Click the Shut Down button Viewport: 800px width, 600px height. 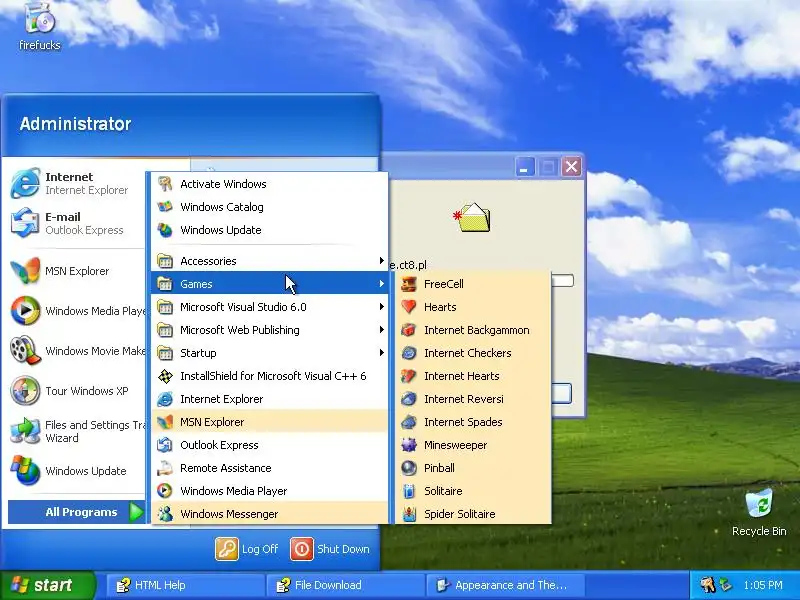pyautogui.click(x=330, y=549)
